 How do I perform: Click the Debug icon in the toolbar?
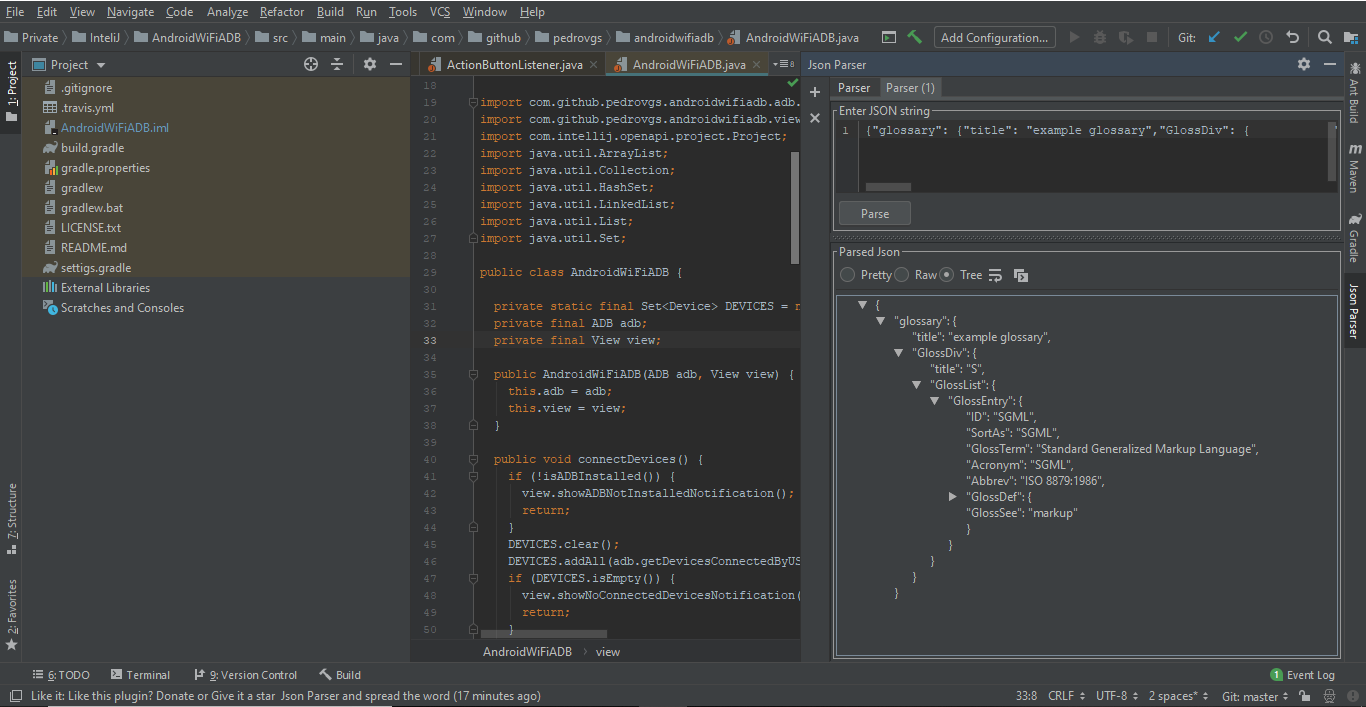coord(1099,36)
